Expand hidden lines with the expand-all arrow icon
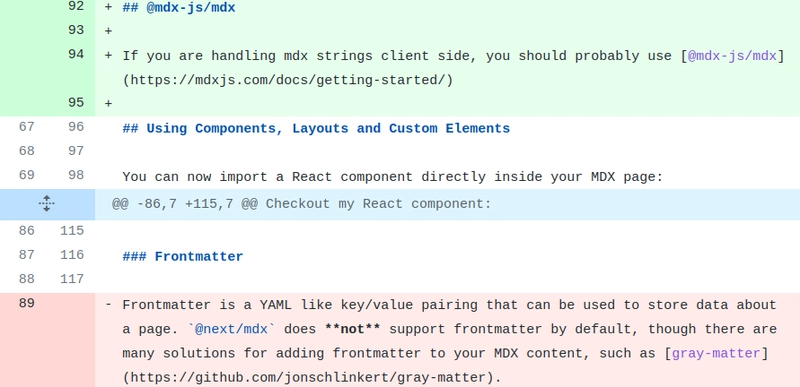This screenshot has height=387, width=800. [x=46, y=203]
